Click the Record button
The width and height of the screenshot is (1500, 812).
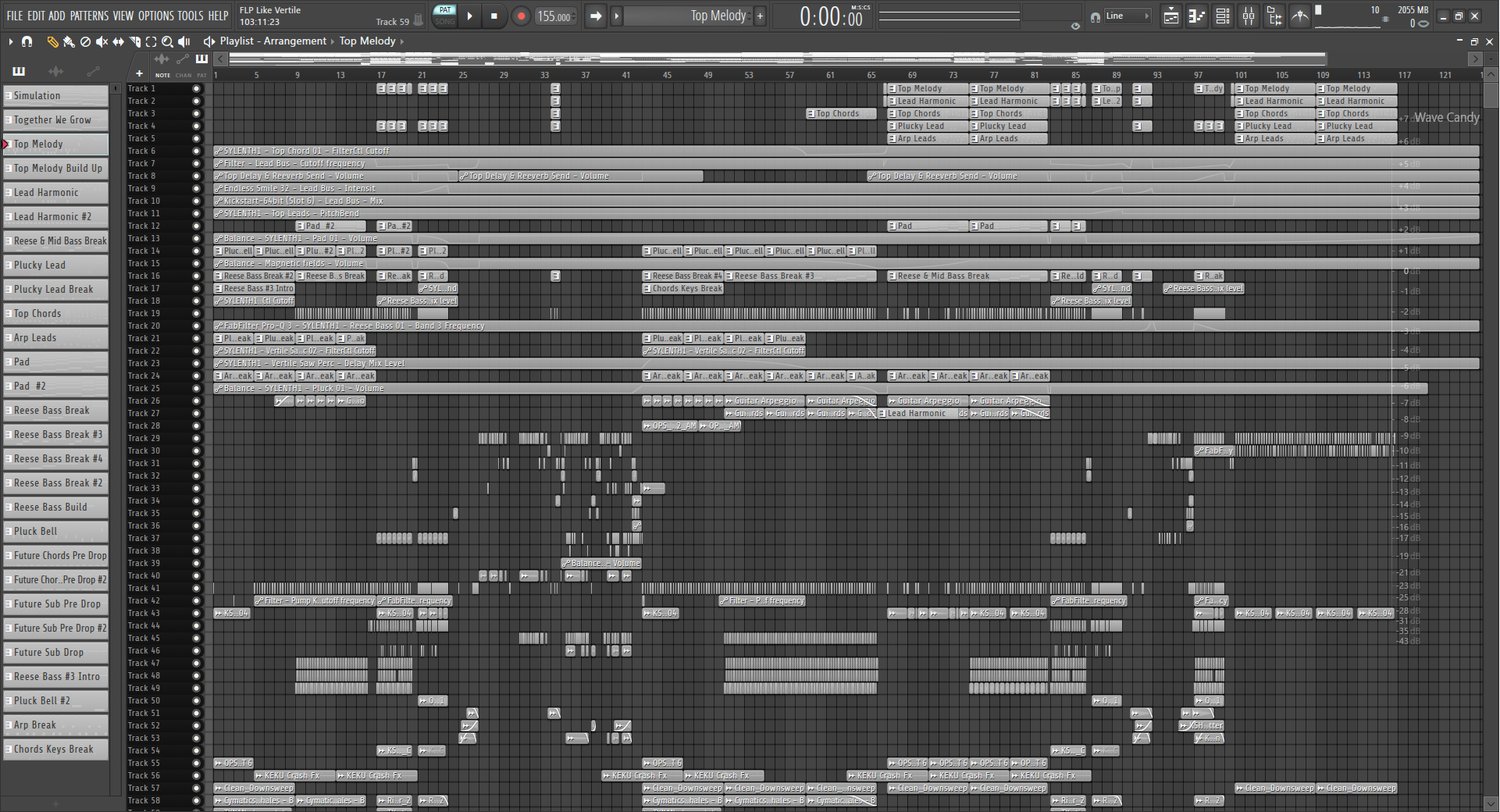[x=521, y=16]
